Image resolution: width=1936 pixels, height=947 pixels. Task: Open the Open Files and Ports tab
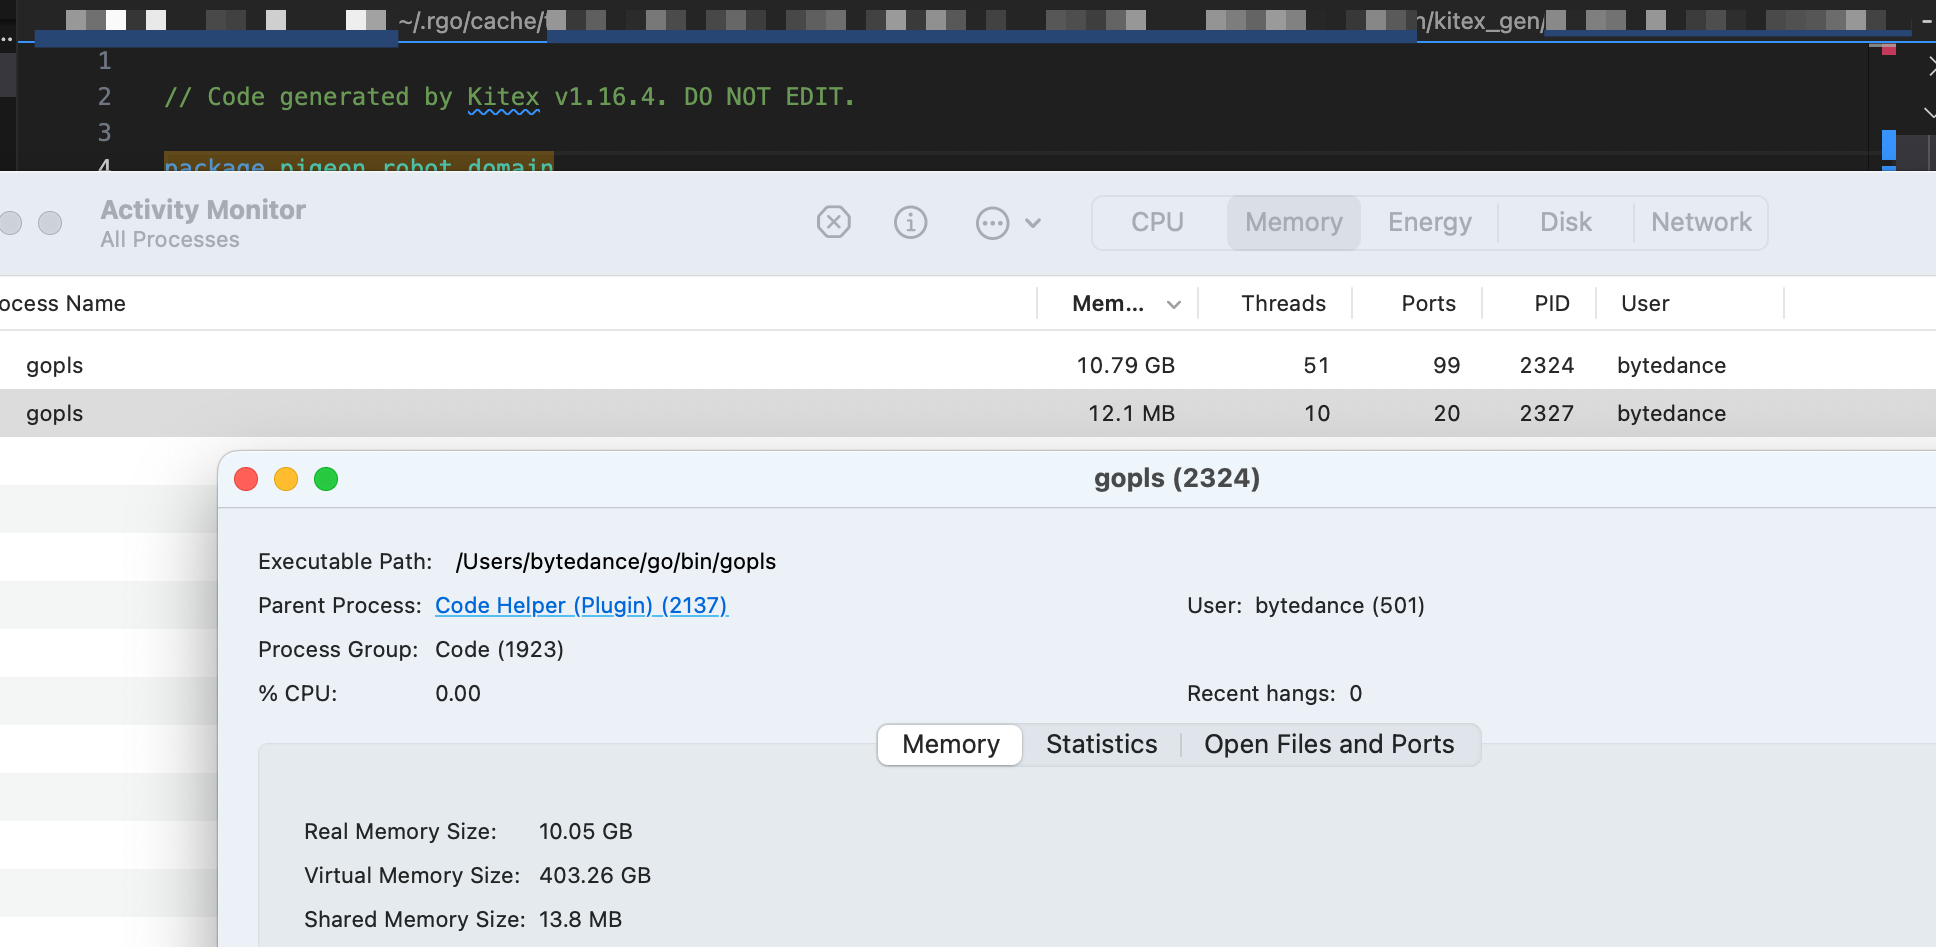[1328, 745]
